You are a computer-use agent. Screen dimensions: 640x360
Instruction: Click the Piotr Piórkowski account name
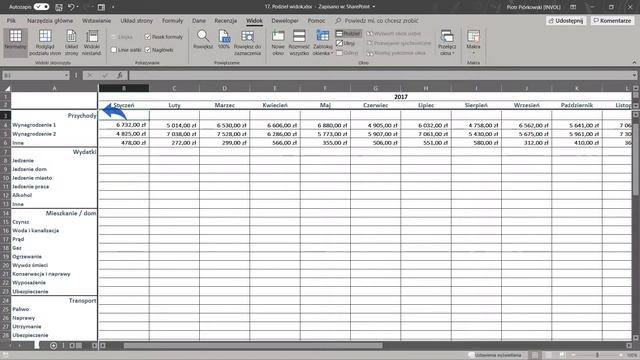[x=533, y=7]
